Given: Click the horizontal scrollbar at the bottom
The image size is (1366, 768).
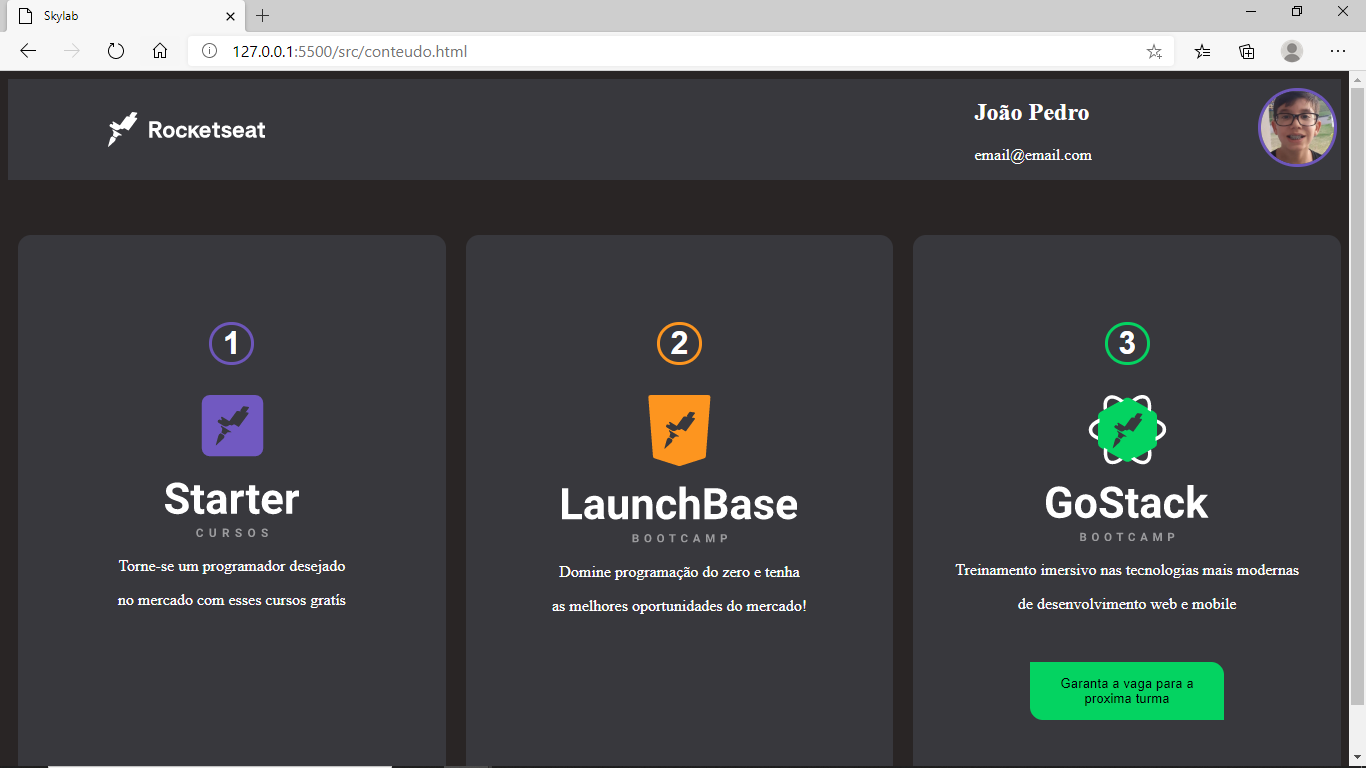Looking at the screenshot, I should point(220,766).
